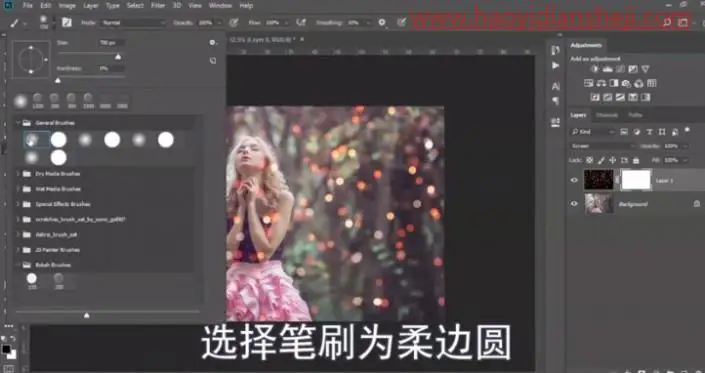Add a Vibrance adjustment
Screen dimensions: 705x373
click(x=646, y=69)
